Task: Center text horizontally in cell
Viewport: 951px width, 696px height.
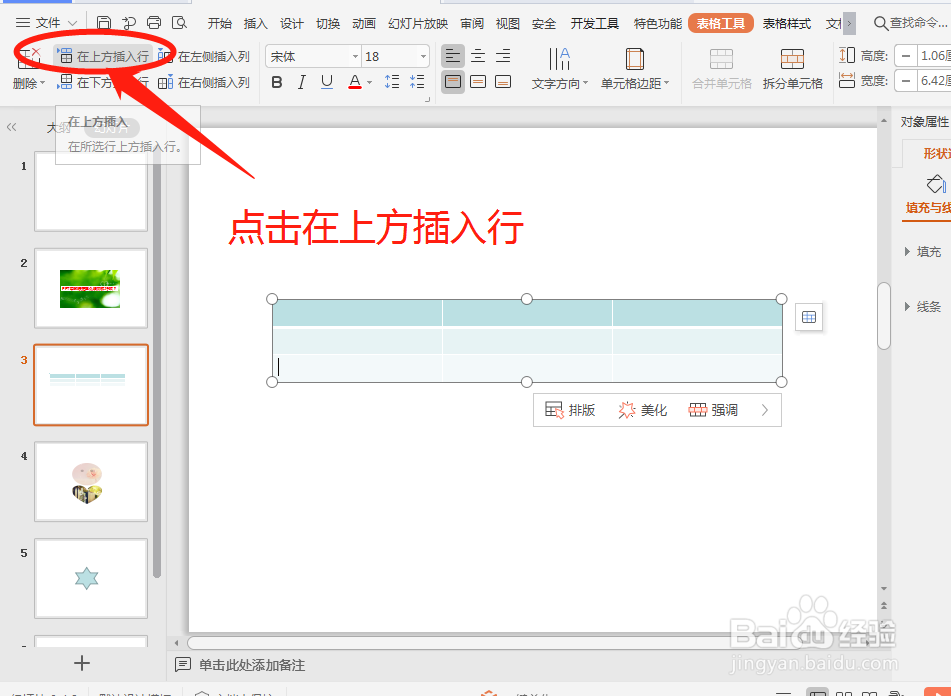Action: (x=478, y=56)
